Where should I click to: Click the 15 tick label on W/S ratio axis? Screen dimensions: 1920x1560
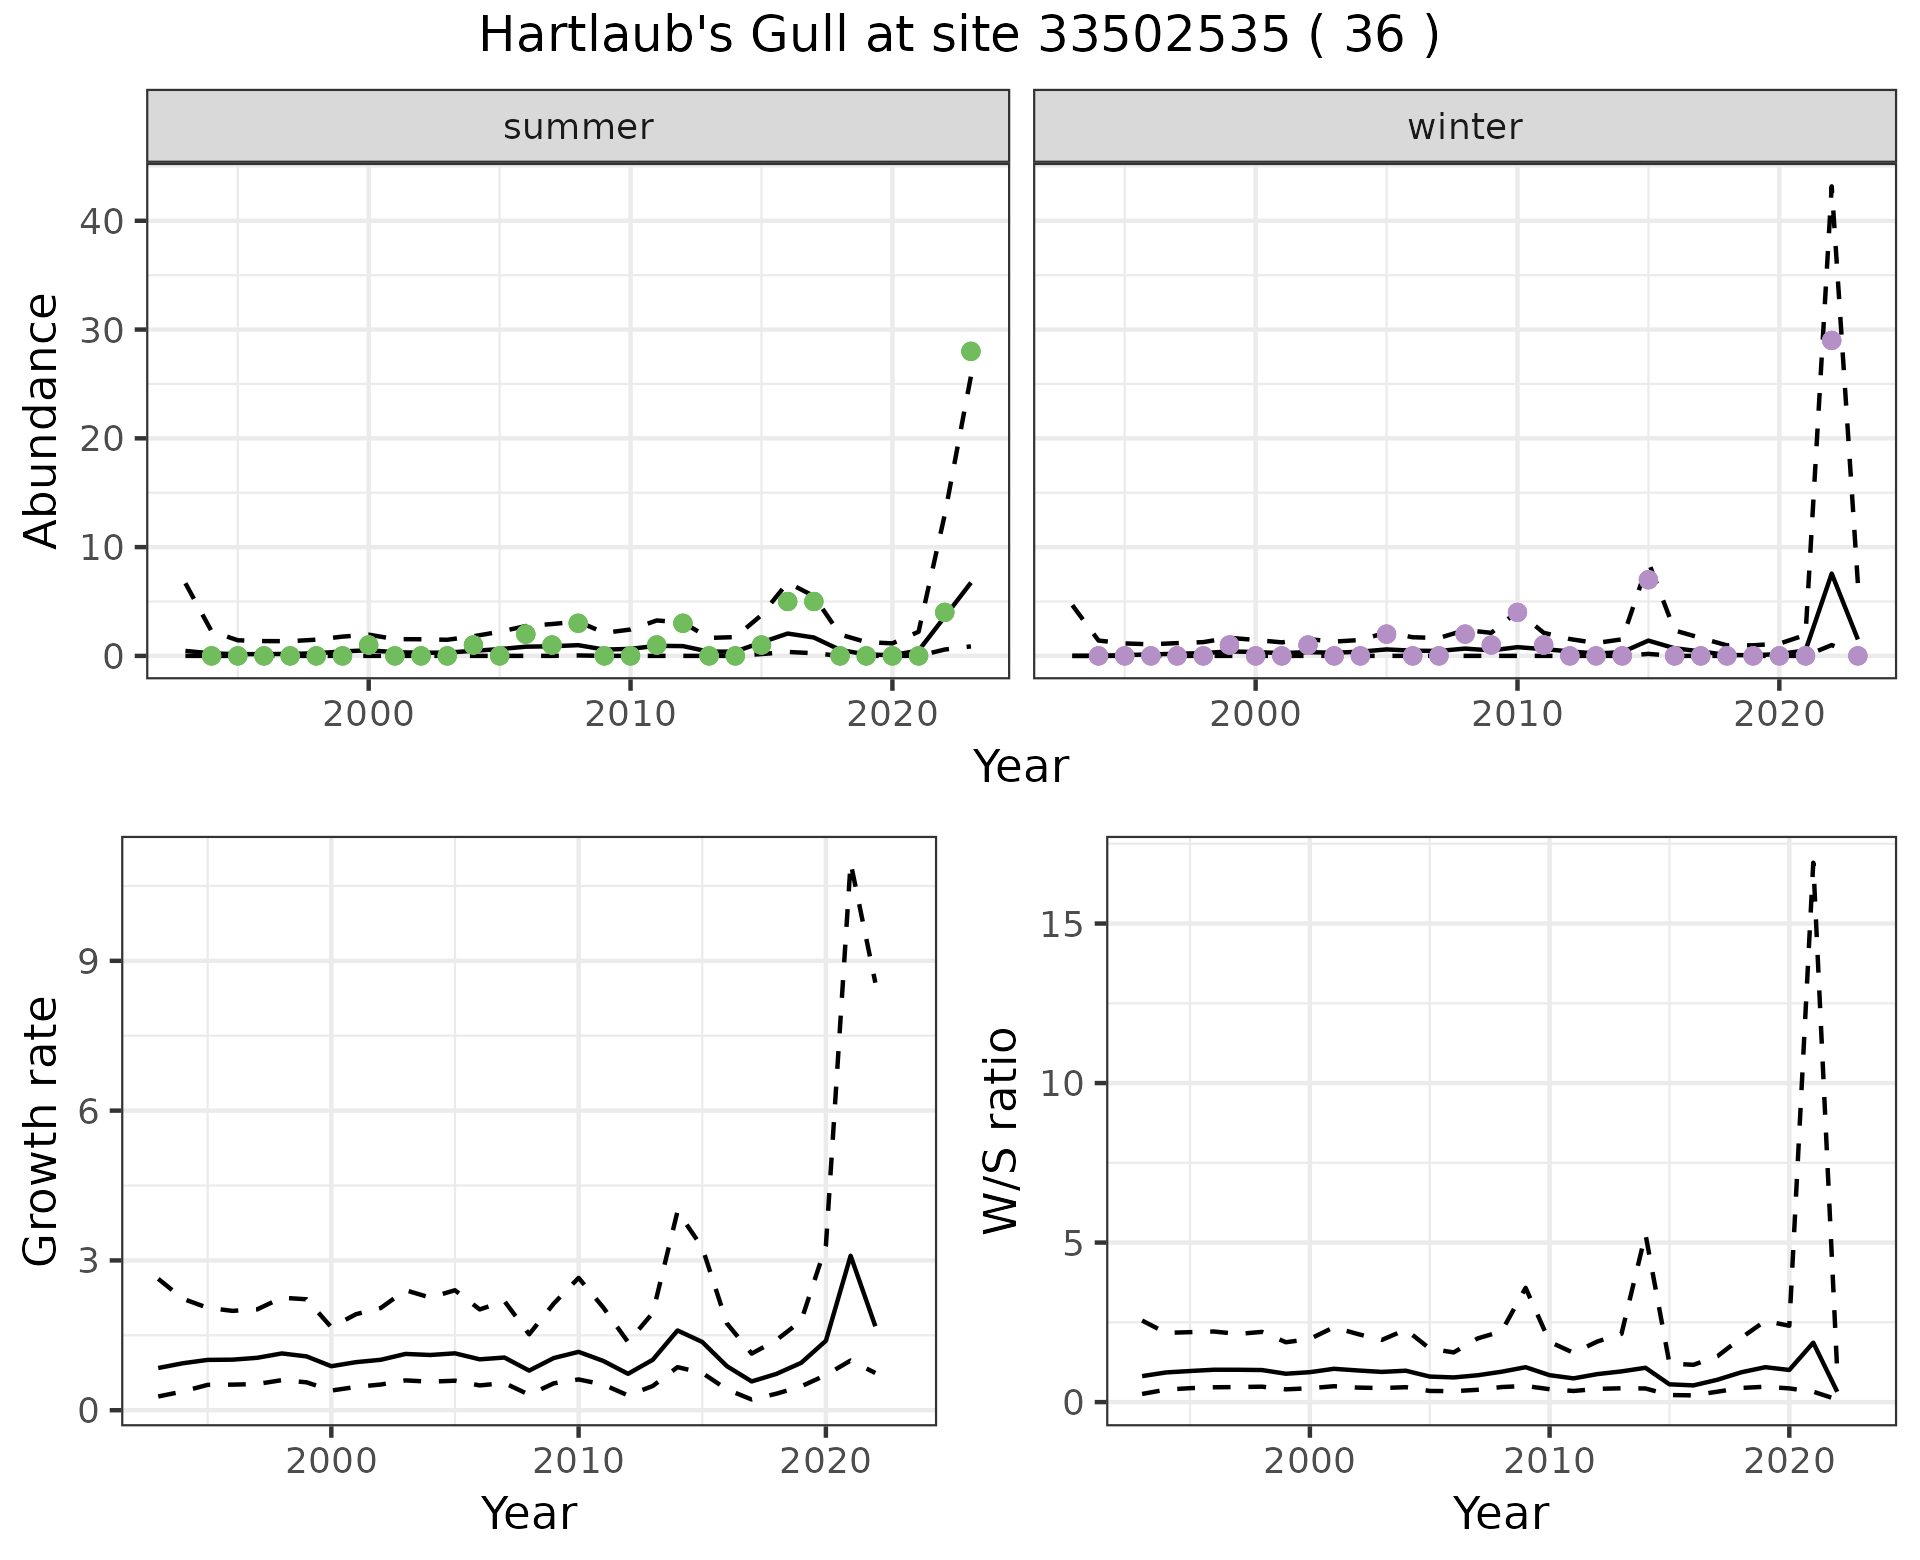1064,924
